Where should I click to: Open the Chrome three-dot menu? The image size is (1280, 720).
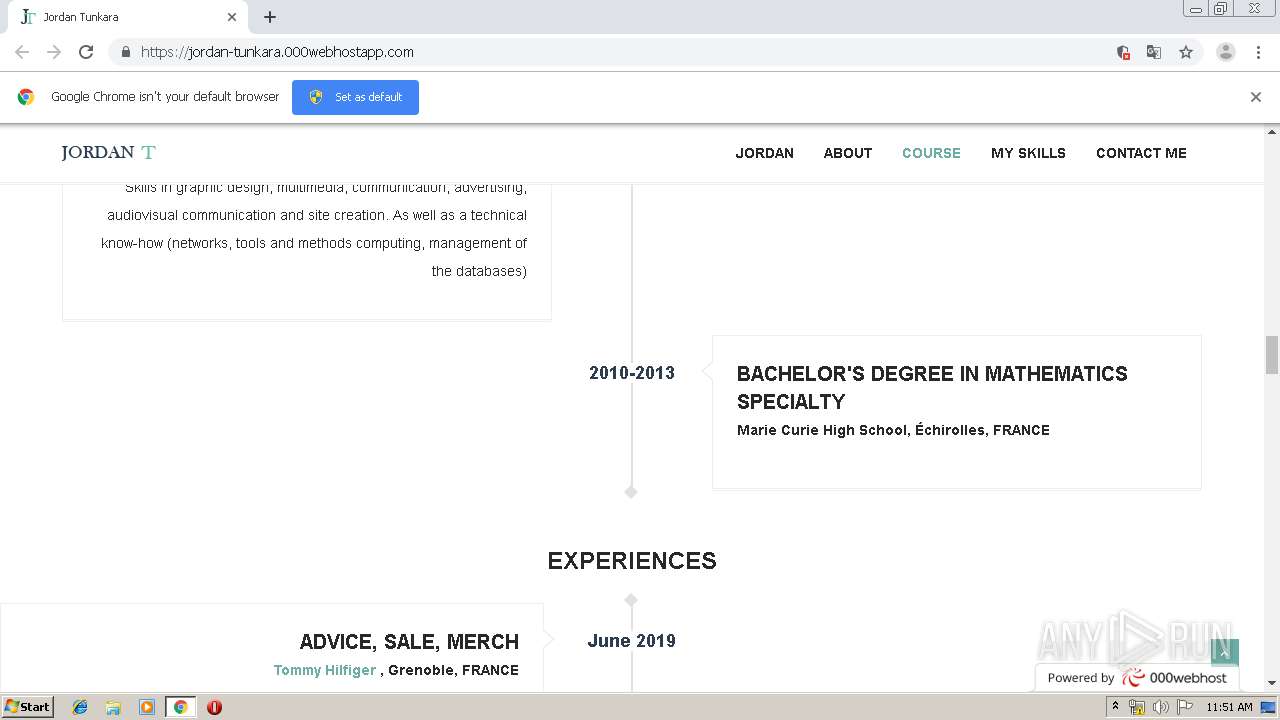(1258, 52)
